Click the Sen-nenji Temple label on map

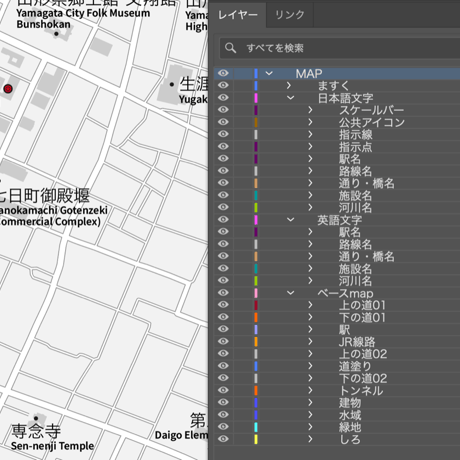[52, 446]
